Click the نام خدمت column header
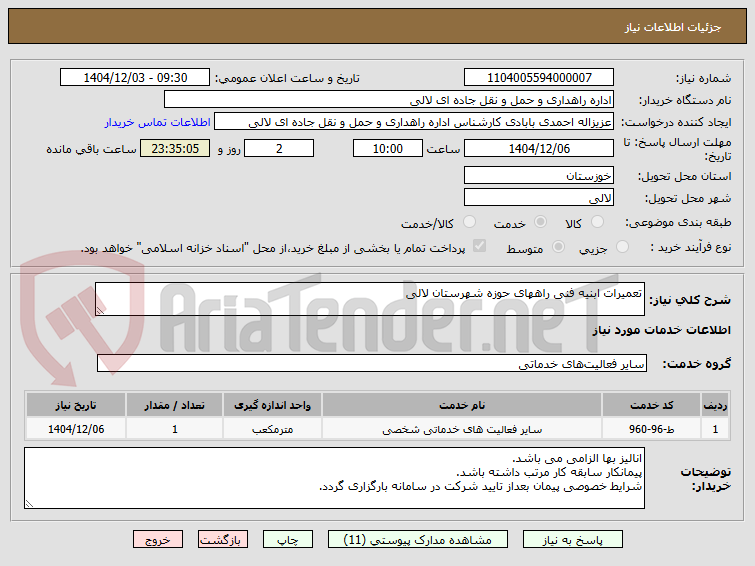The image size is (755, 566). [x=462, y=405]
